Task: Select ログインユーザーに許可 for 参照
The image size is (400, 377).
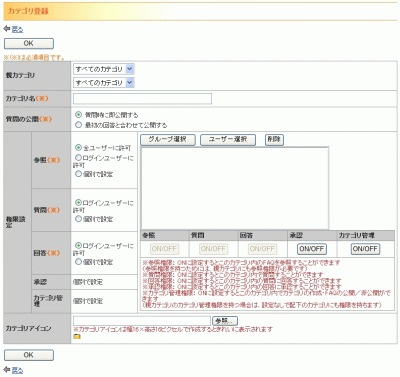Action: 78,158
